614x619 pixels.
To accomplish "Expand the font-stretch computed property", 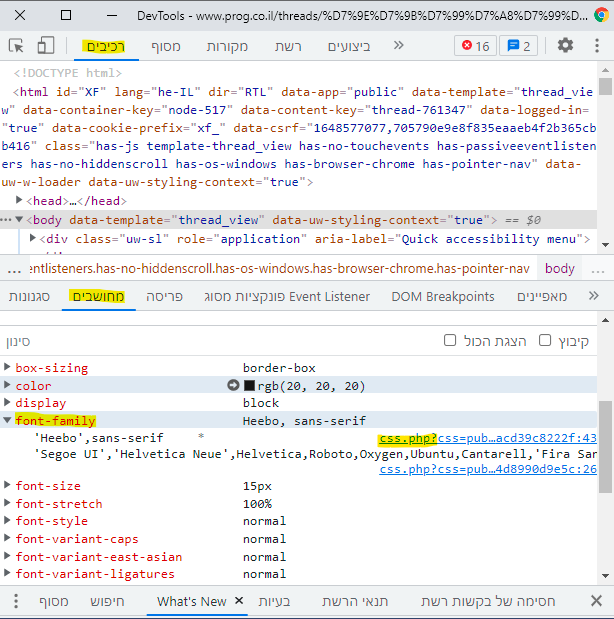I will point(7,503).
